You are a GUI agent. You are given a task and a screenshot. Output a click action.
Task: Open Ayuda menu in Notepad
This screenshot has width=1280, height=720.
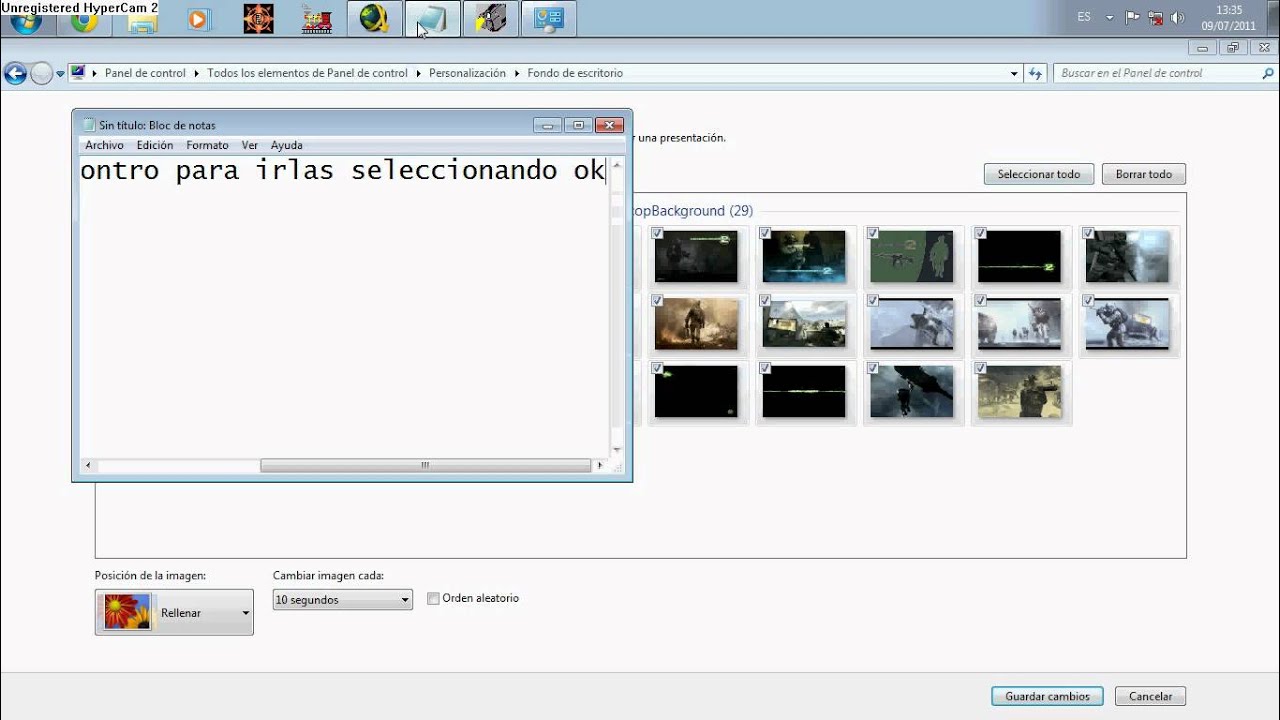[286, 145]
